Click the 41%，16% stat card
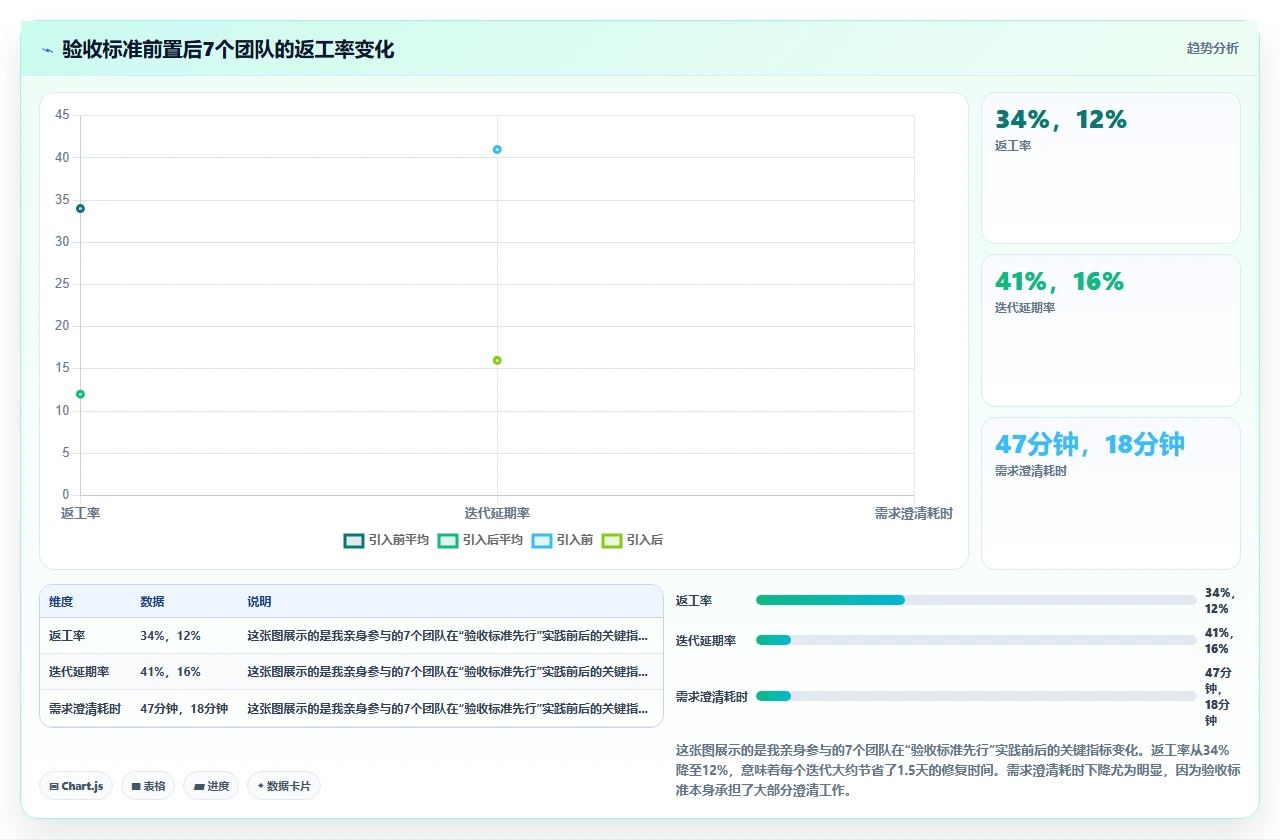Screen dimensions: 1280x840 1111,330
